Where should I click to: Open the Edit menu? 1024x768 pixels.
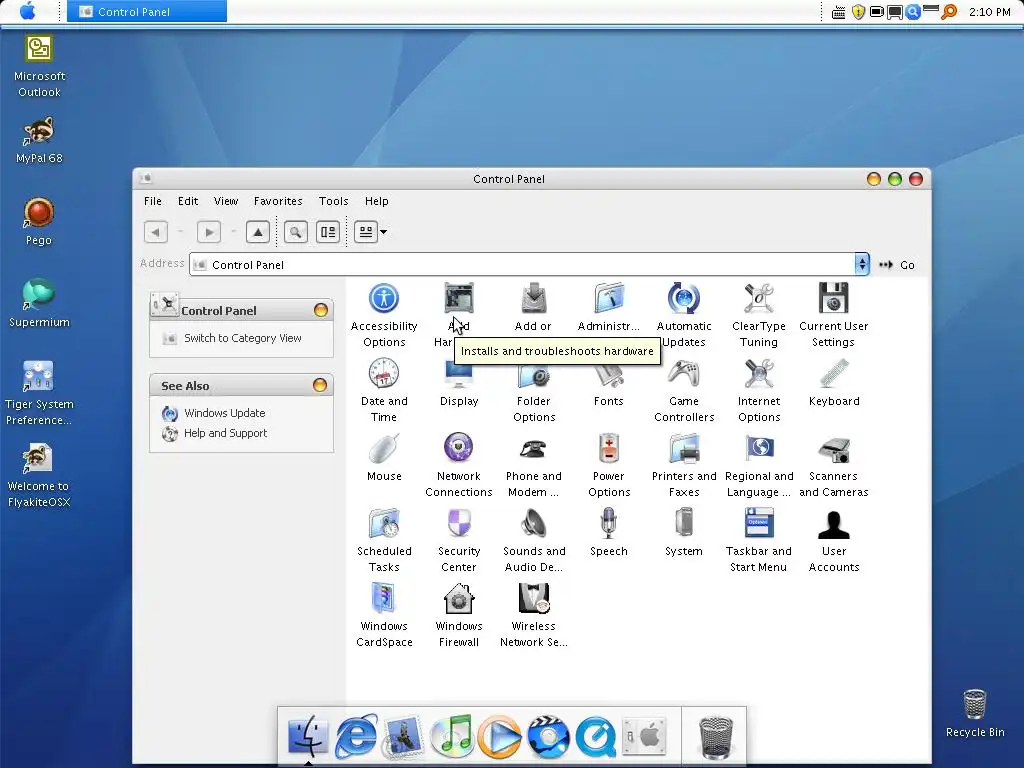coord(188,201)
